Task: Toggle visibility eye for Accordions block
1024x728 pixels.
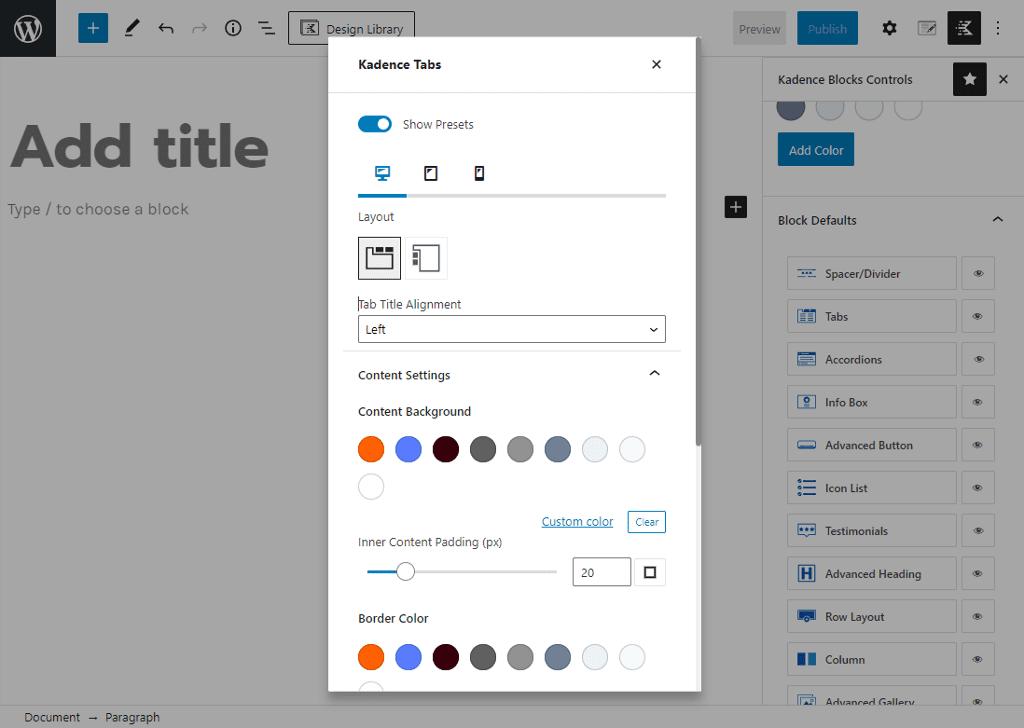Action: (x=978, y=360)
